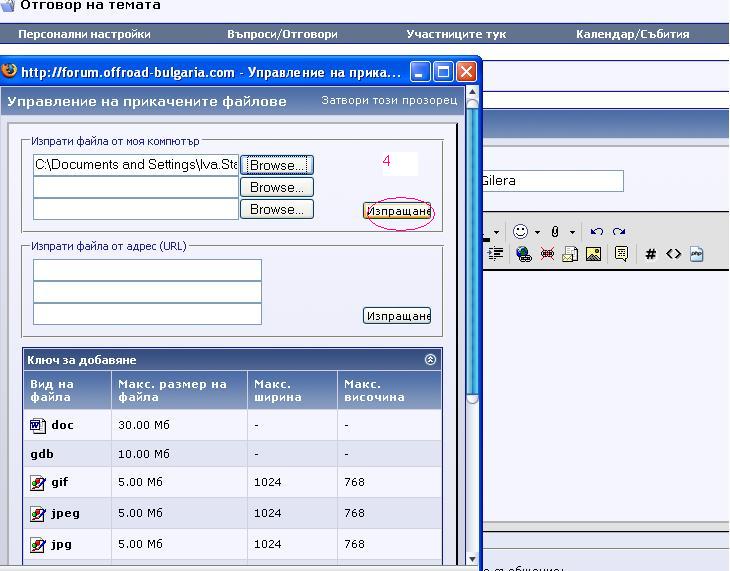Click the first Browse... button
This screenshot has width=730, height=571.
(x=277, y=165)
